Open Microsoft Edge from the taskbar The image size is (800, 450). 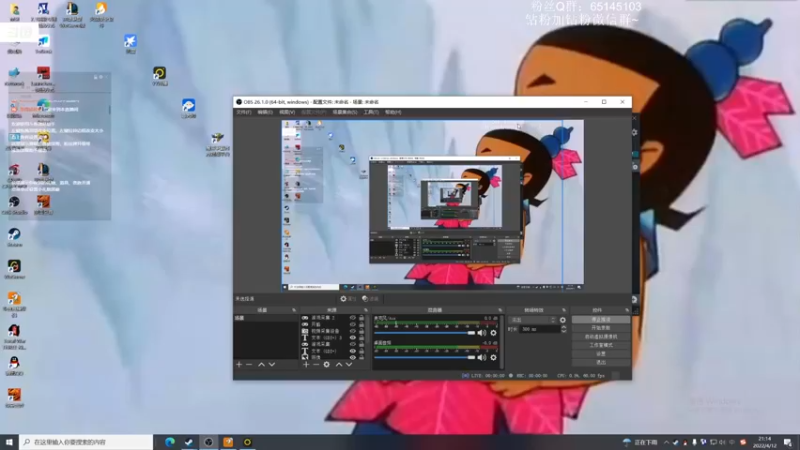(x=169, y=442)
